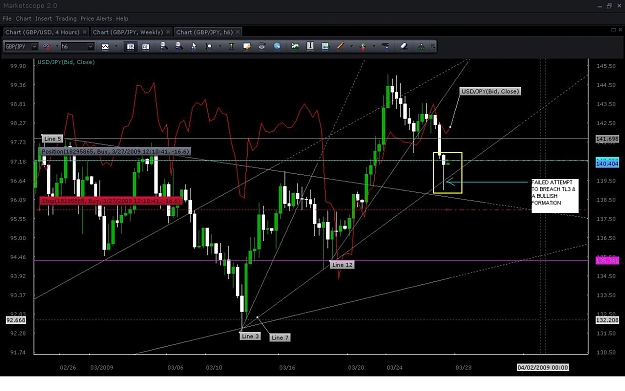Click the USD/JPY(Bid, Close) legend text

[66, 62]
